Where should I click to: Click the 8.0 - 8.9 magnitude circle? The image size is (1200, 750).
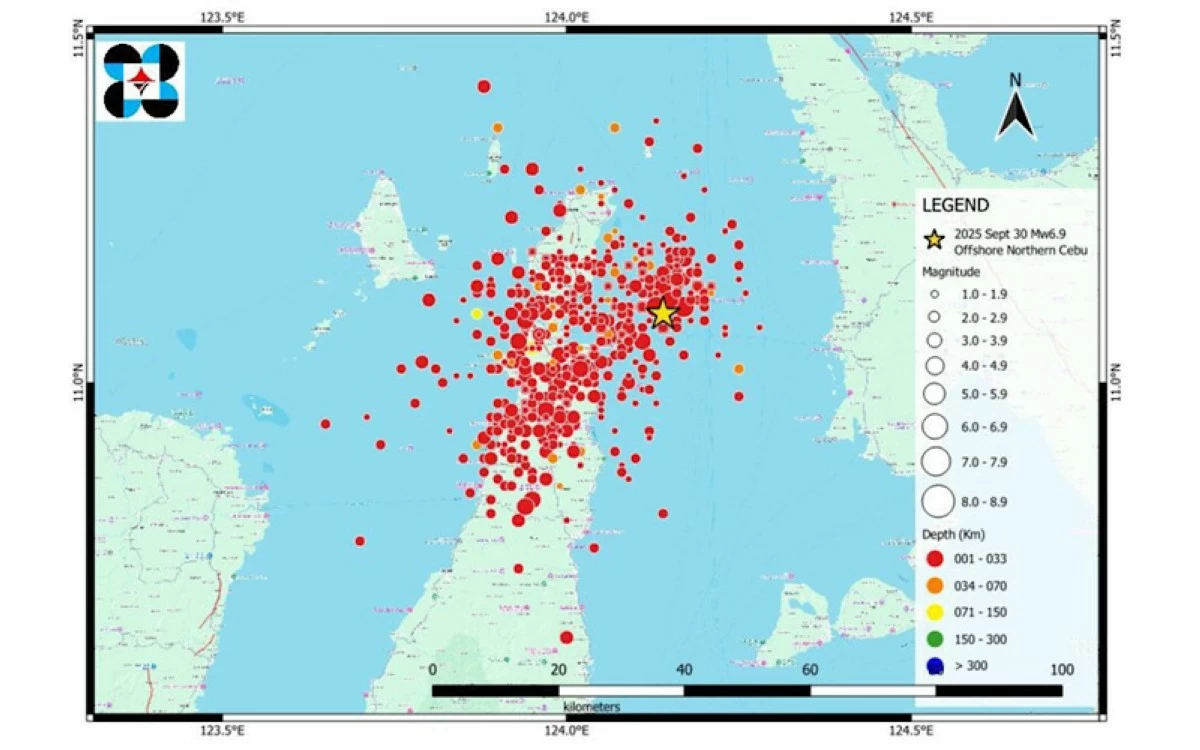pyautogui.click(x=938, y=500)
